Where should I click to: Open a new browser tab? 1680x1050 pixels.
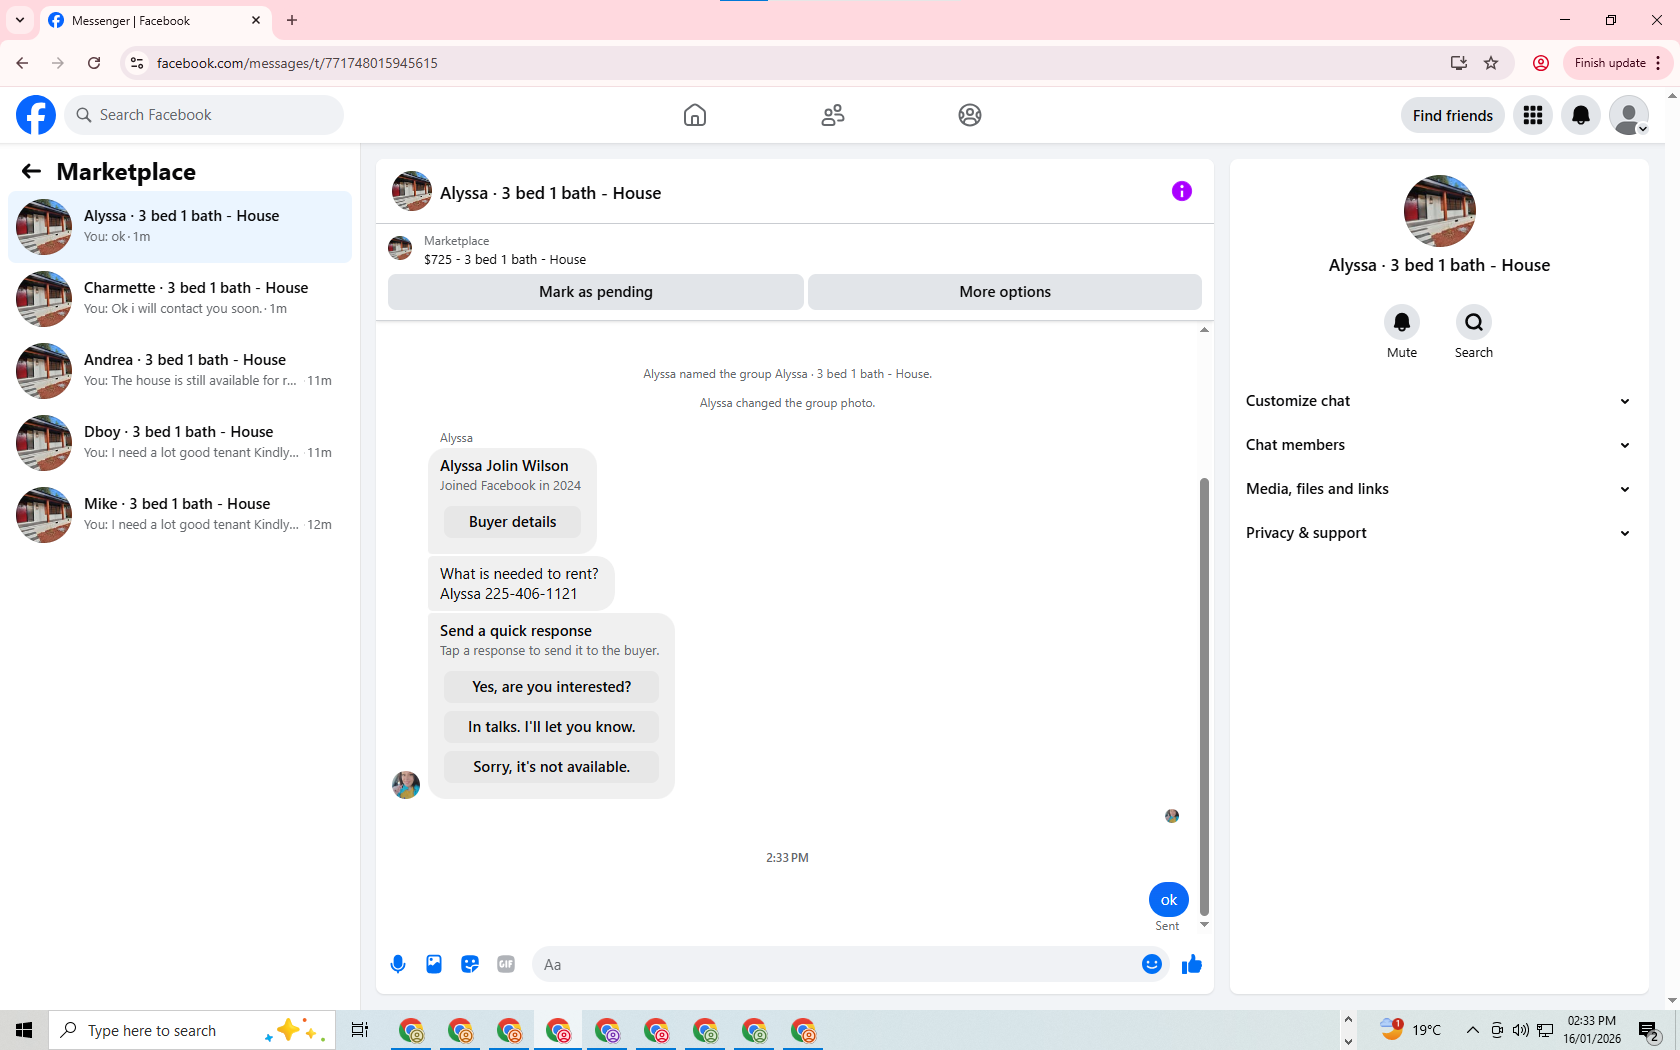click(292, 20)
